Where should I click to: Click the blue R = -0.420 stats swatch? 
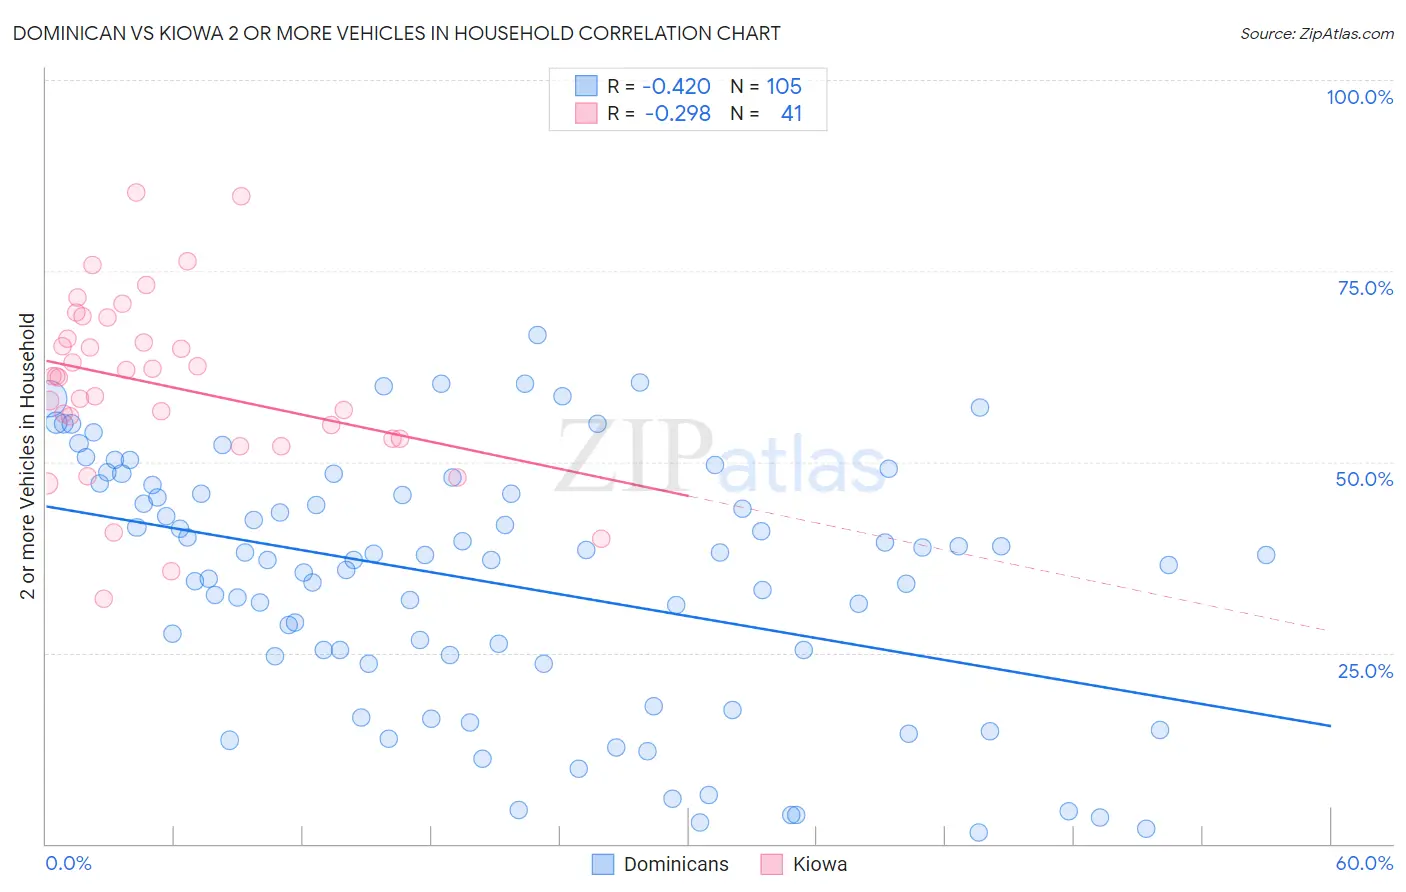tap(586, 86)
